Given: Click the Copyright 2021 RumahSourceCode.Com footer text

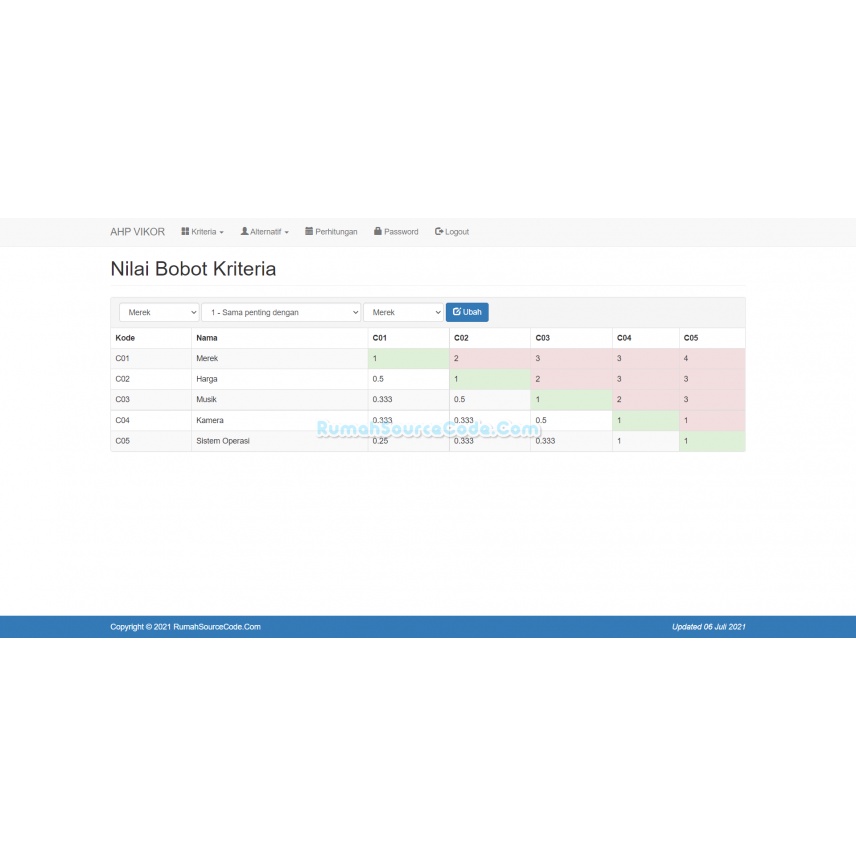Looking at the screenshot, I should click(186, 627).
